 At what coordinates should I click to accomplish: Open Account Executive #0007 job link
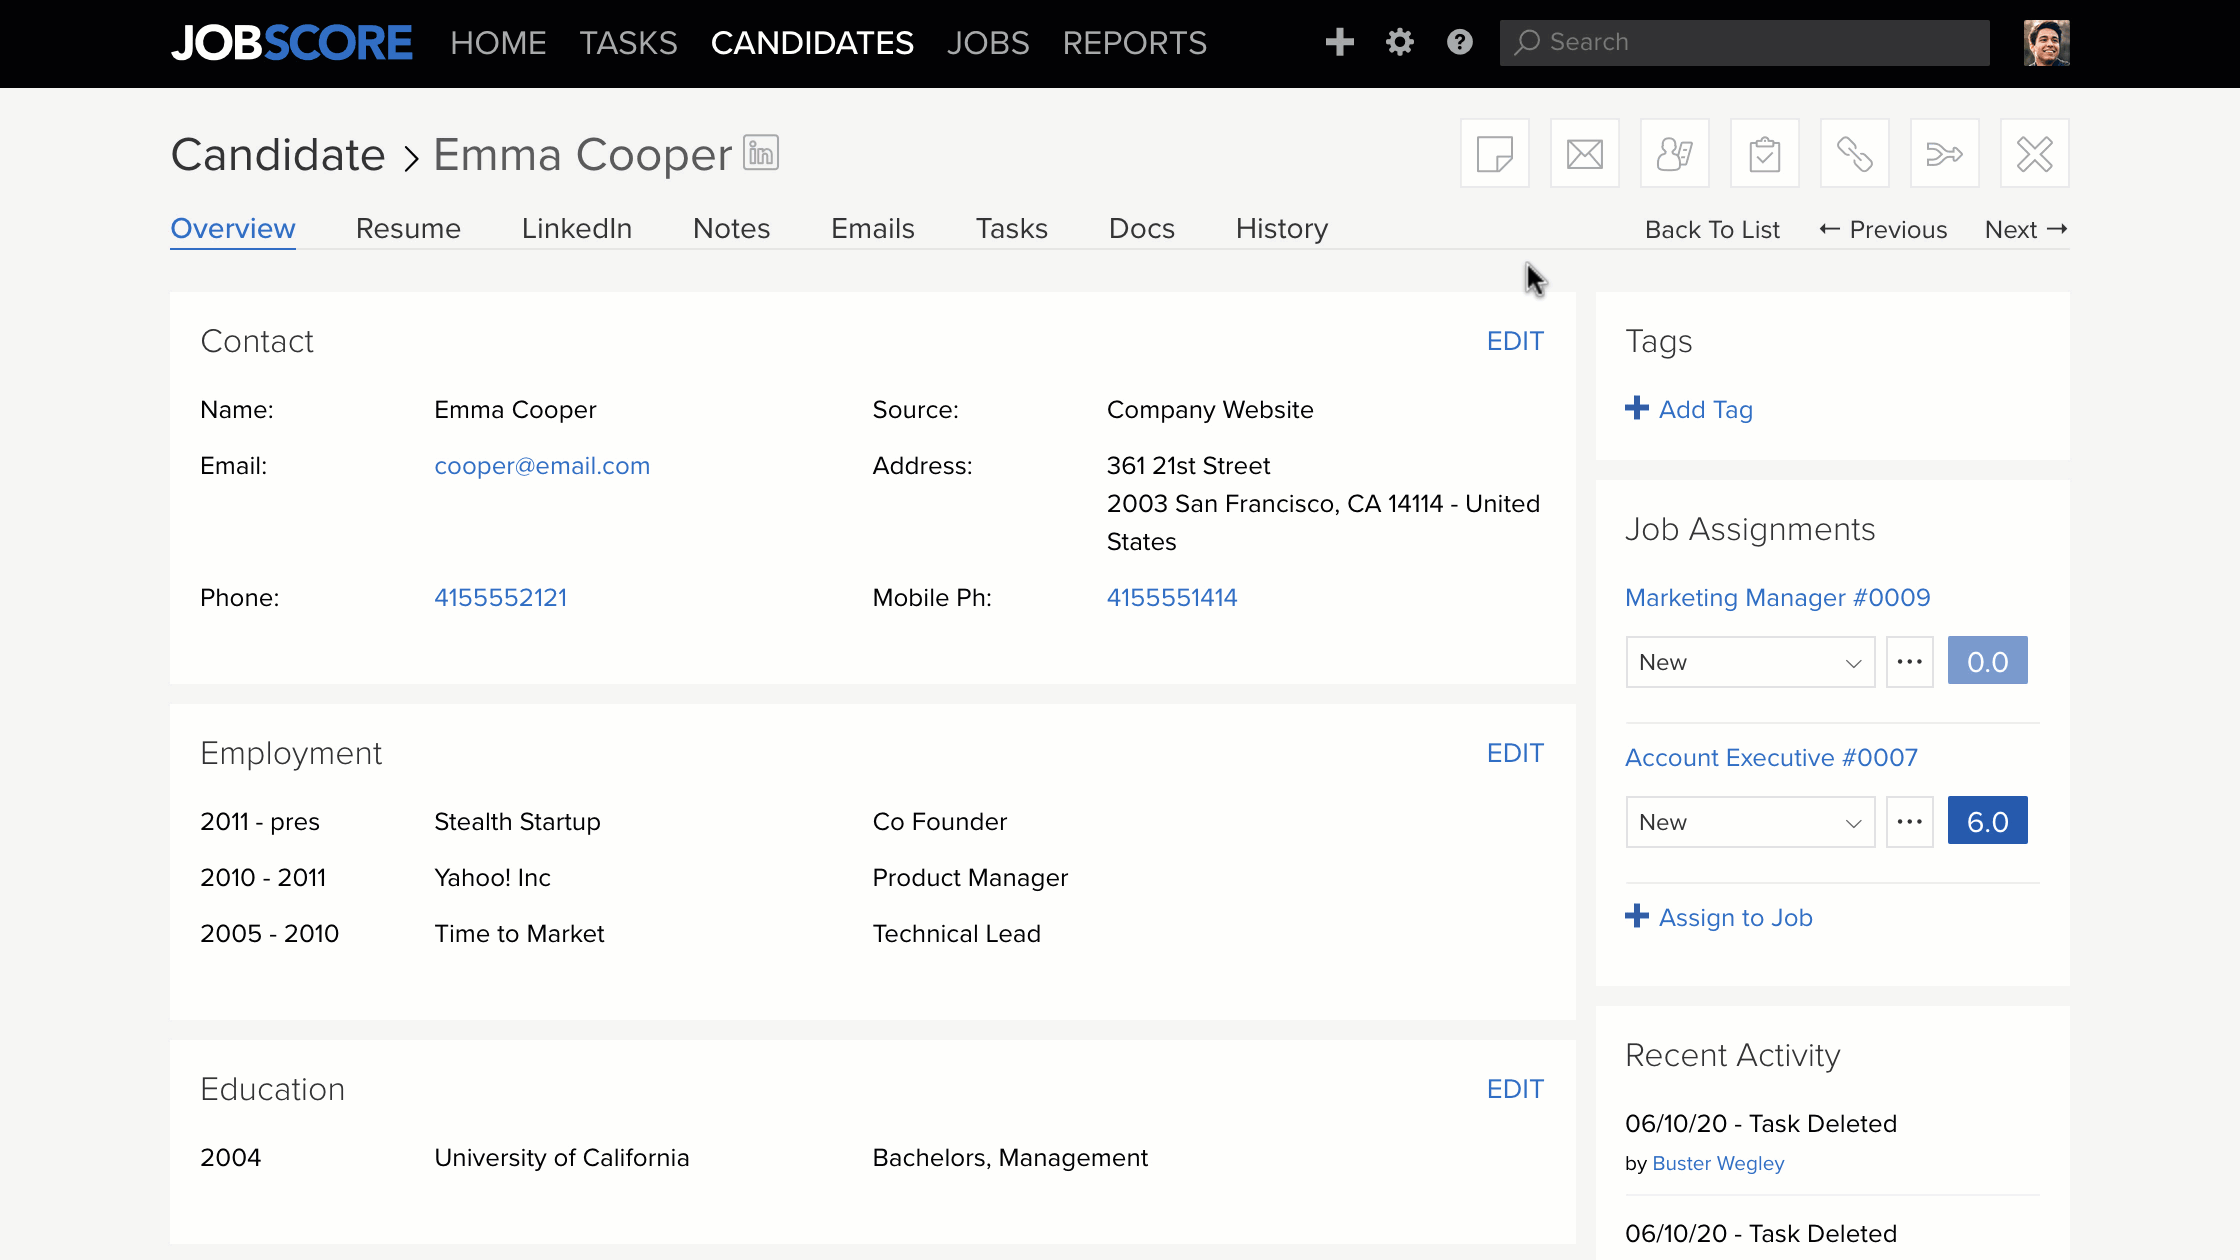pos(1771,758)
